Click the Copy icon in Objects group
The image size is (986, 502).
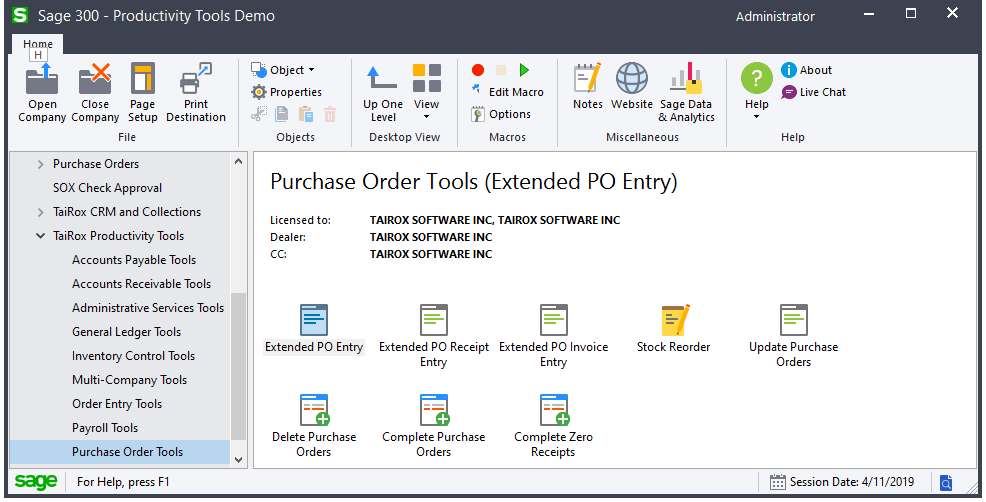pyautogui.click(x=282, y=114)
